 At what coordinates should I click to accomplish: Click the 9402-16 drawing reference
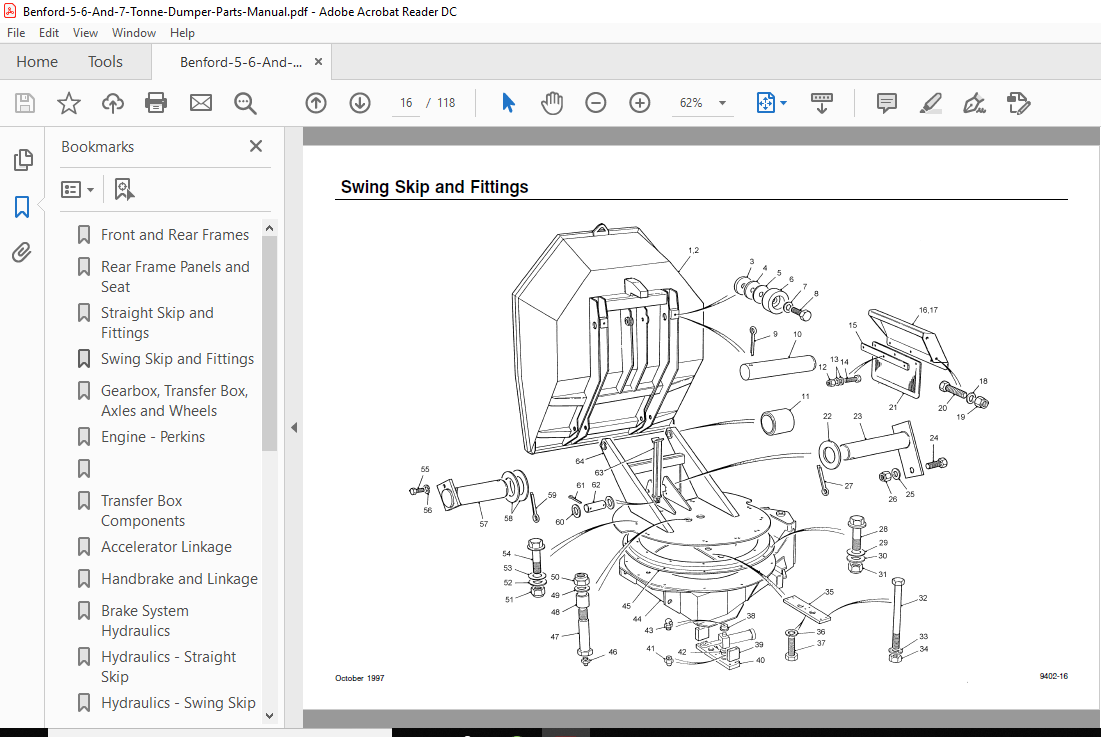pos(1053,676)
